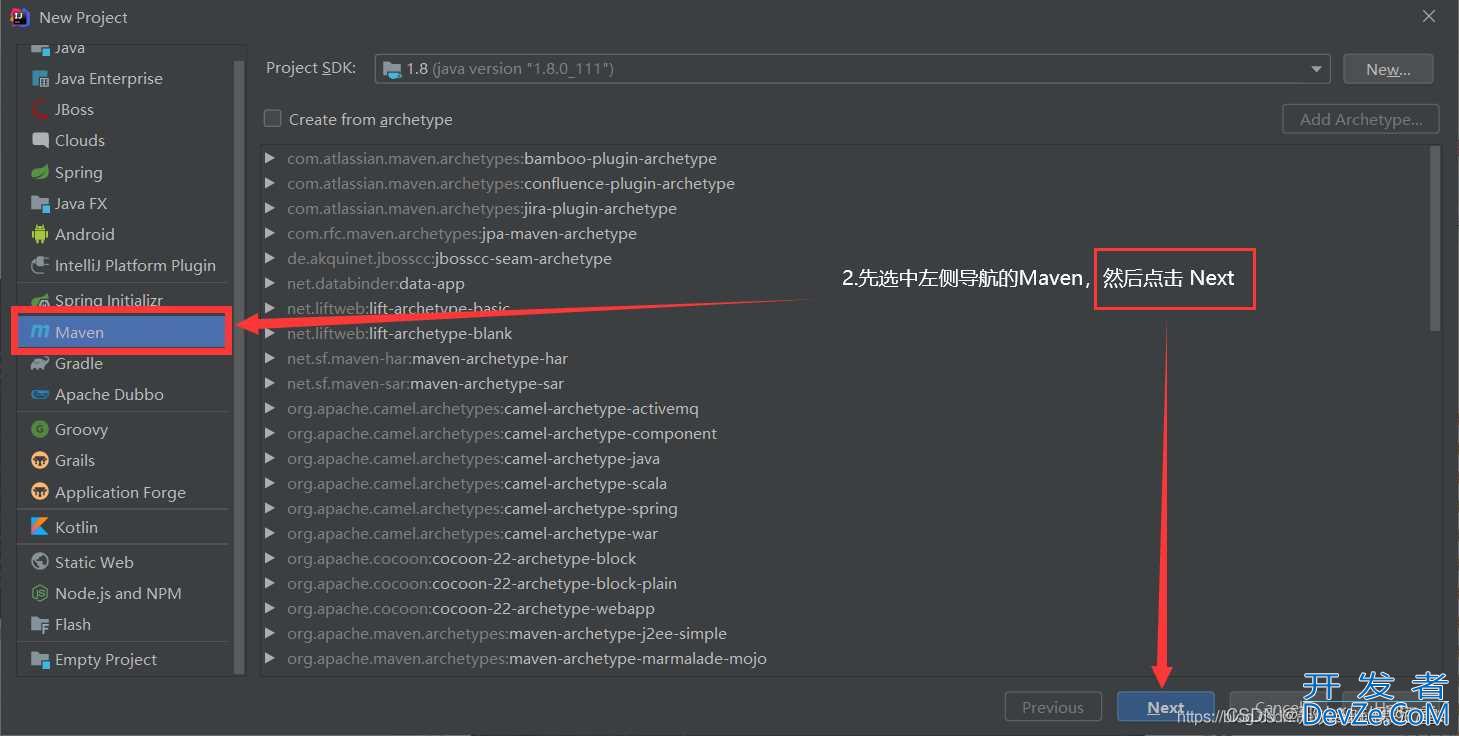Image resolution: width=1459 pixels, height=736 pixels.
Task: Click the project type sidebar scrollbar
Action: (239, 366)
